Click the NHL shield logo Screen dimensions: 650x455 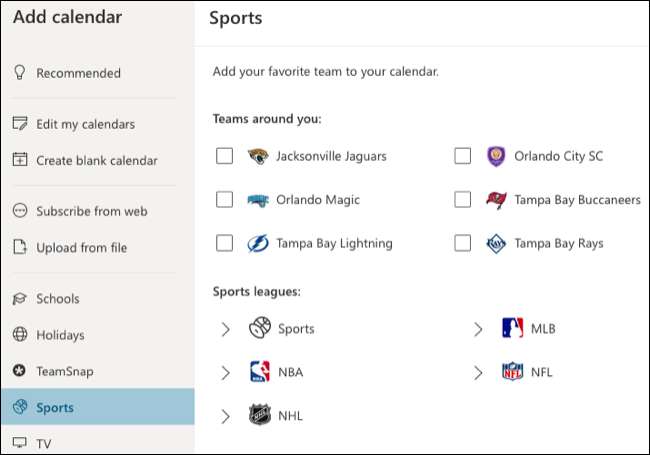tap(259, 416)
